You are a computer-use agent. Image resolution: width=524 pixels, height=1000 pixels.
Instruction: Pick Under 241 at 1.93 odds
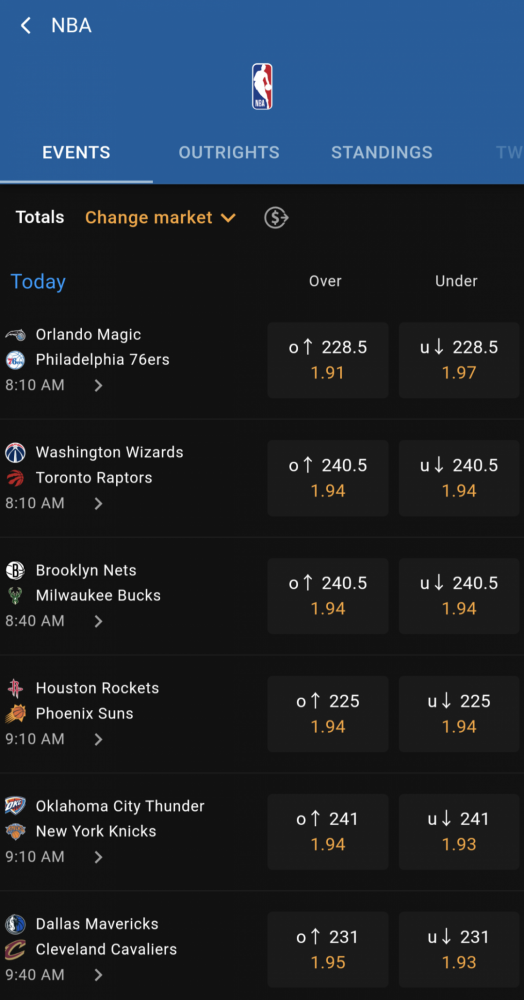[459, 832]
